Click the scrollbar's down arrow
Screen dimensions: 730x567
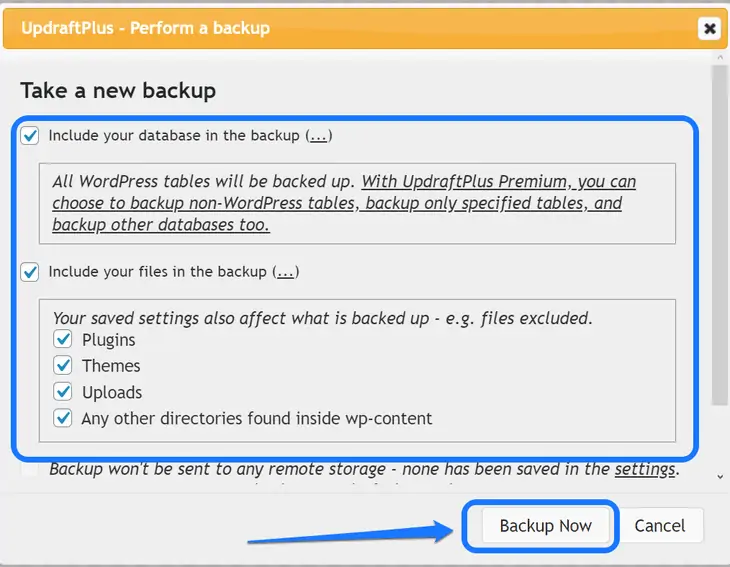(x=720, y=478)
